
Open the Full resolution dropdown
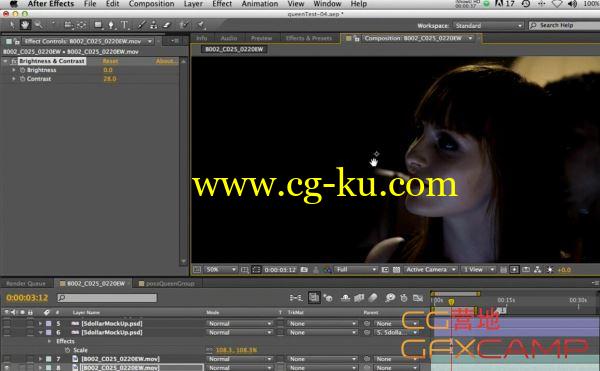pos(356,270)
